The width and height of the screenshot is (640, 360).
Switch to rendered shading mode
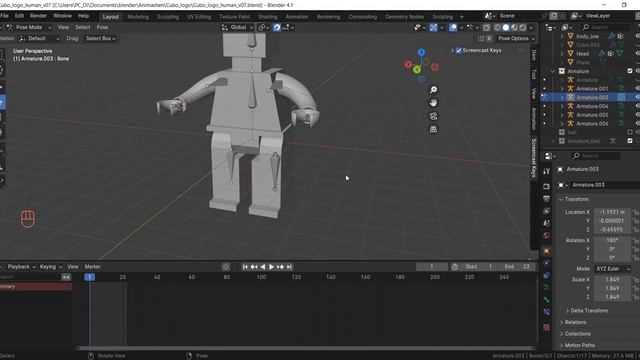pyautogui.click(x=522, y=27)
